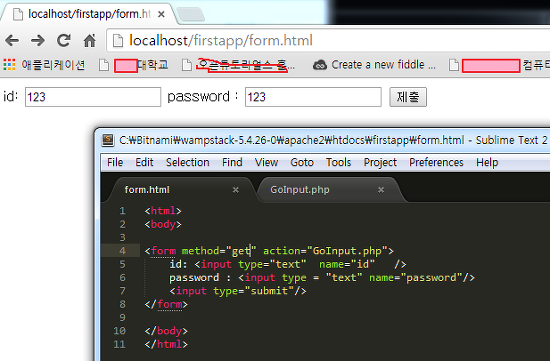
Task: Click the closing </body> tag on line 10
Action: [x=166, y=331]
